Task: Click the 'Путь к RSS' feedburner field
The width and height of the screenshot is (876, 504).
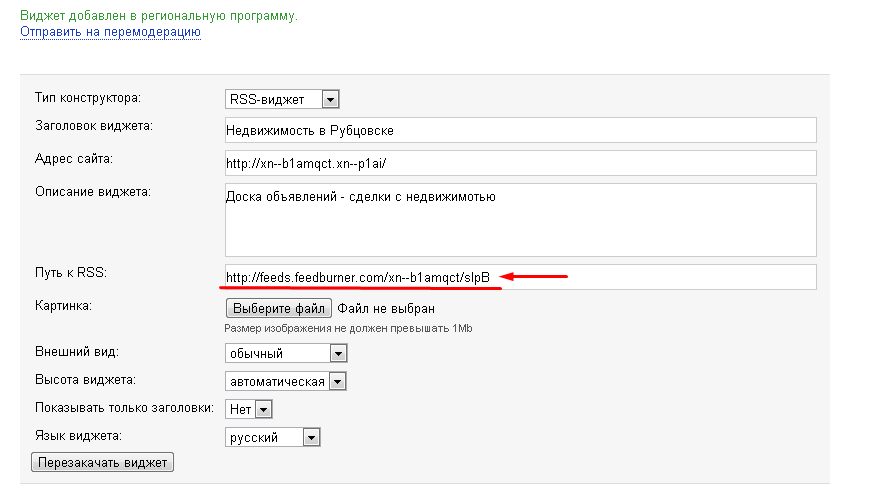Action: (x=521, y=277)
